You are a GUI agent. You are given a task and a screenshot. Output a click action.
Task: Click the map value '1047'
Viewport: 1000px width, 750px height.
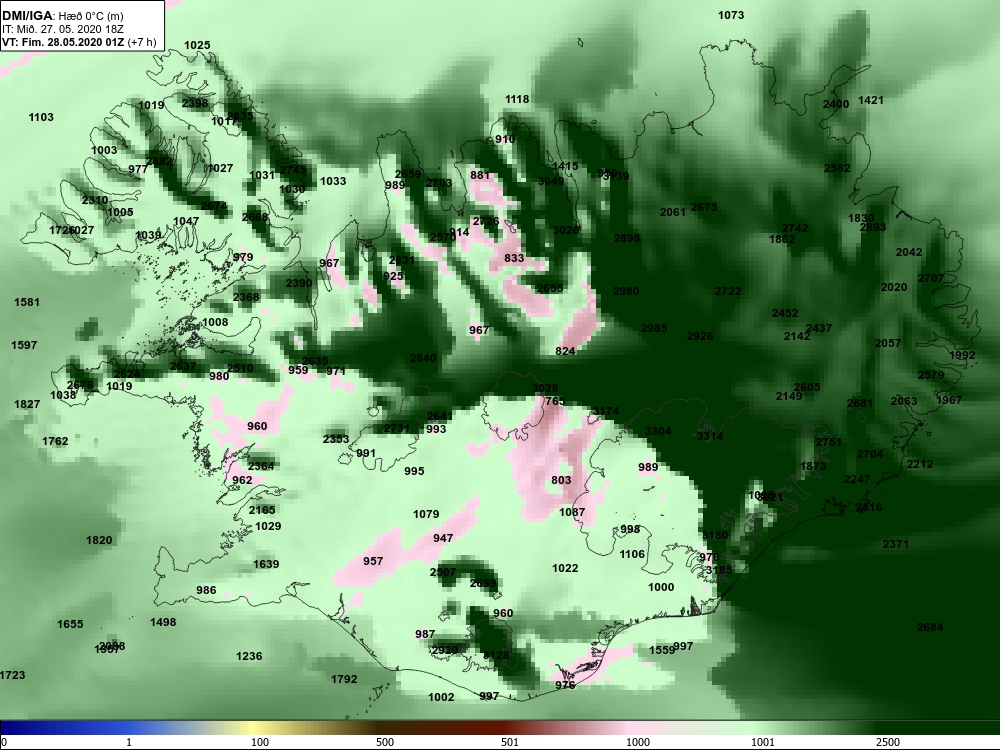[186, 221]
